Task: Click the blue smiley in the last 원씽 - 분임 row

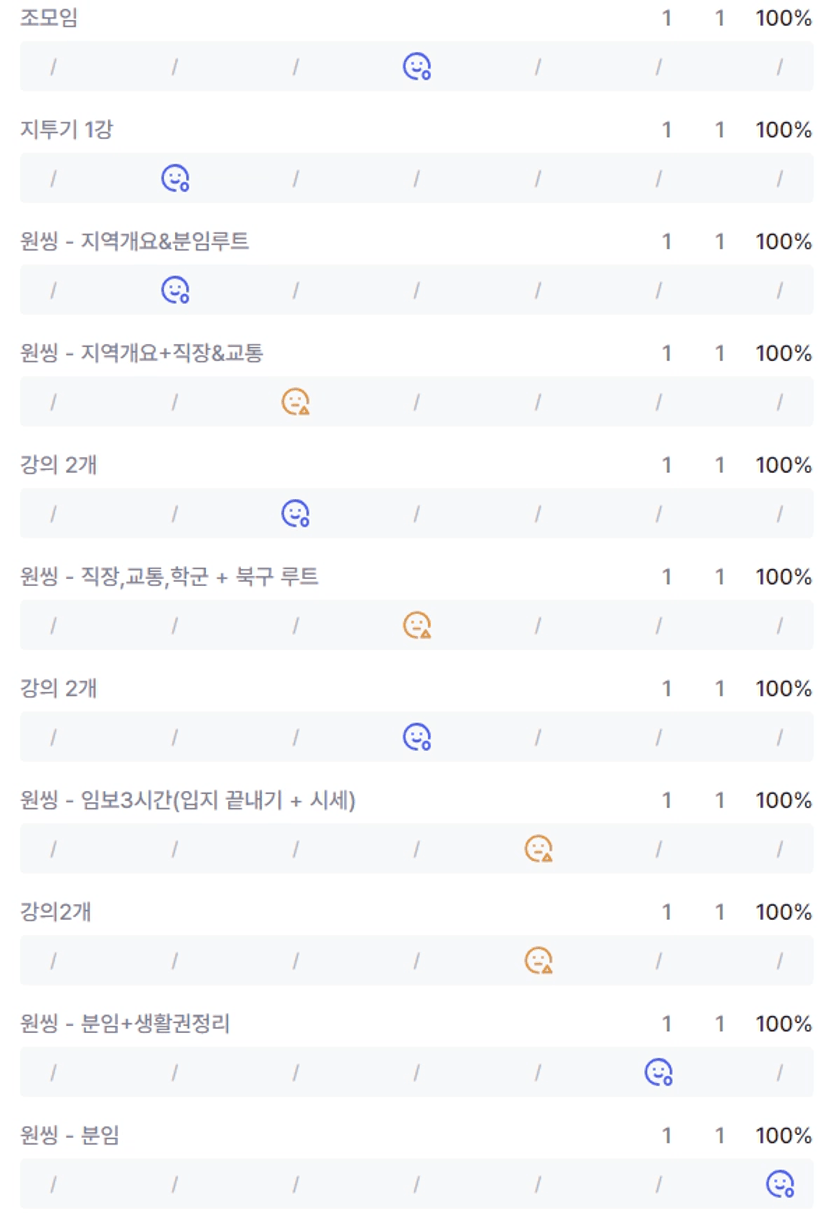Action: [779, 1185]
